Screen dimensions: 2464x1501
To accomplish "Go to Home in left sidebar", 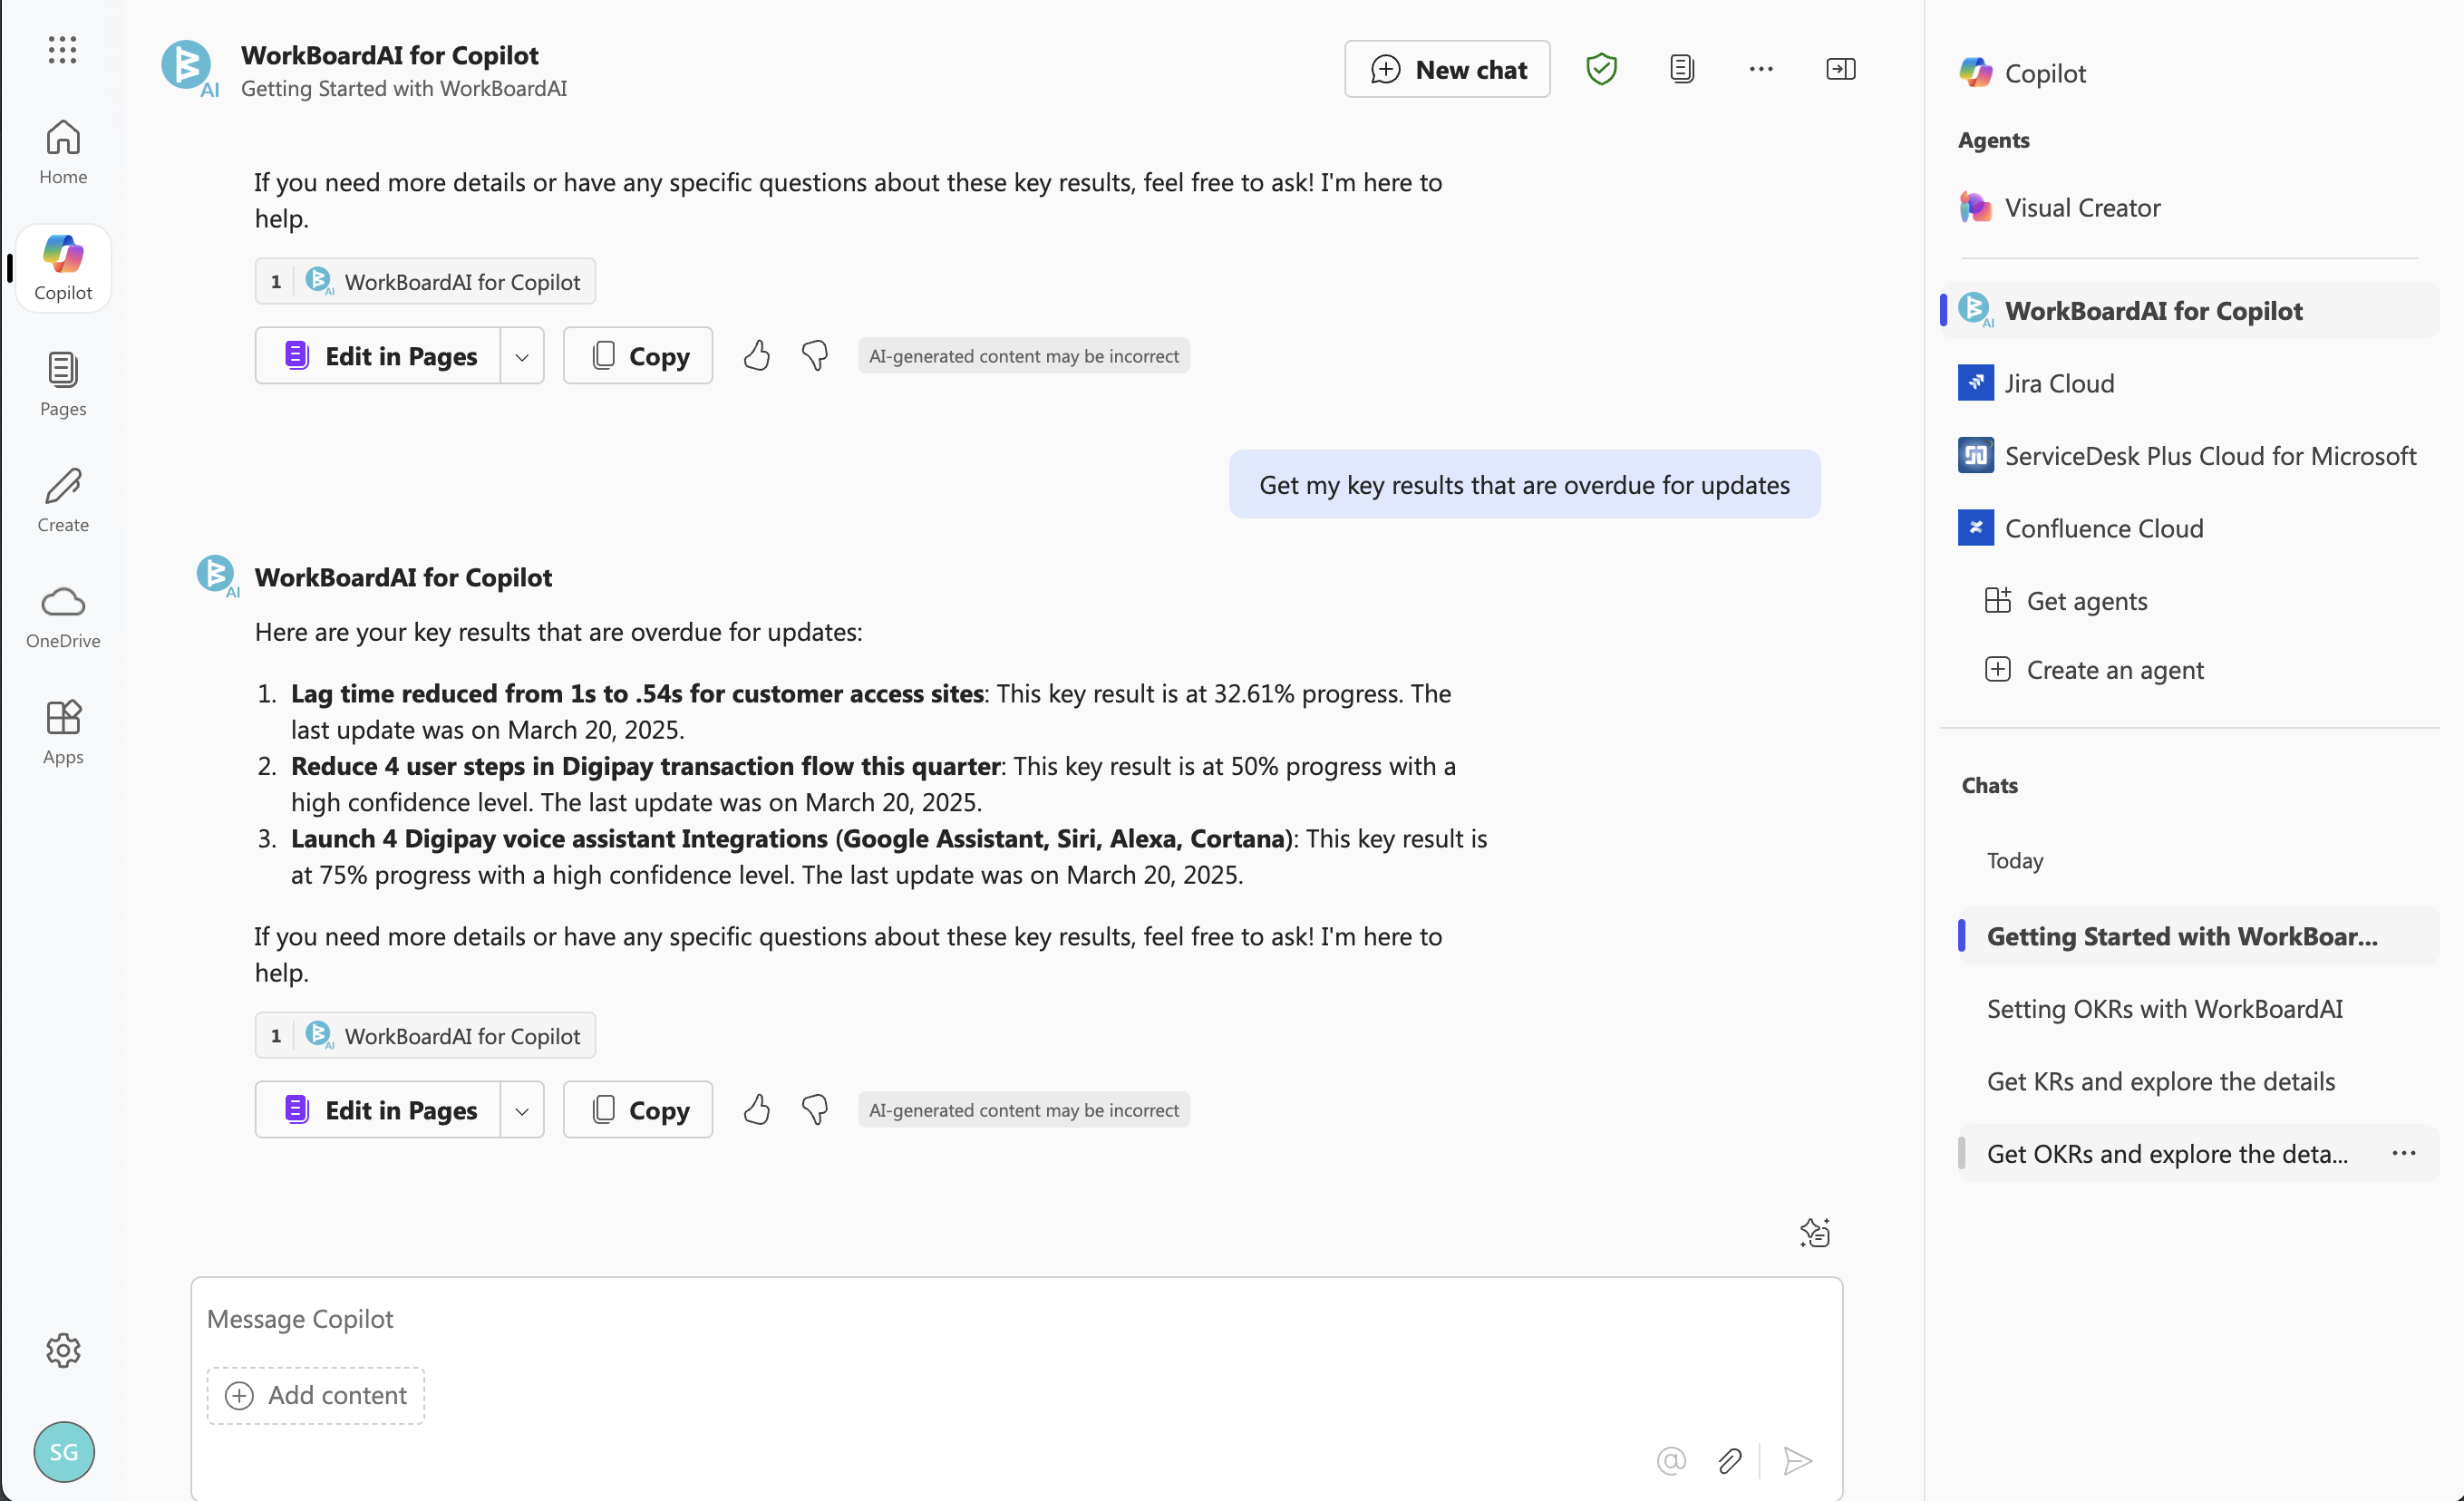I will (x=63, y=152).
